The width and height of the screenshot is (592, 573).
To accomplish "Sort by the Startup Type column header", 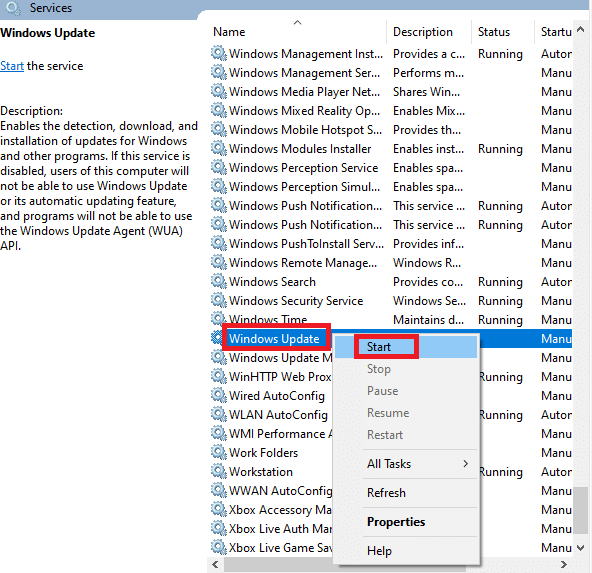I will click(x=554, y=32).
